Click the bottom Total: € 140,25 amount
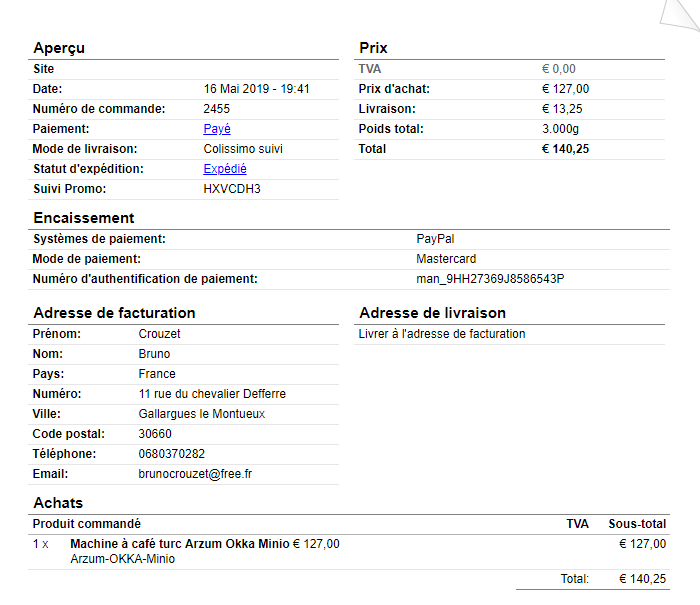The height and width of the screenshot is (605, 700). pos(642,579)
